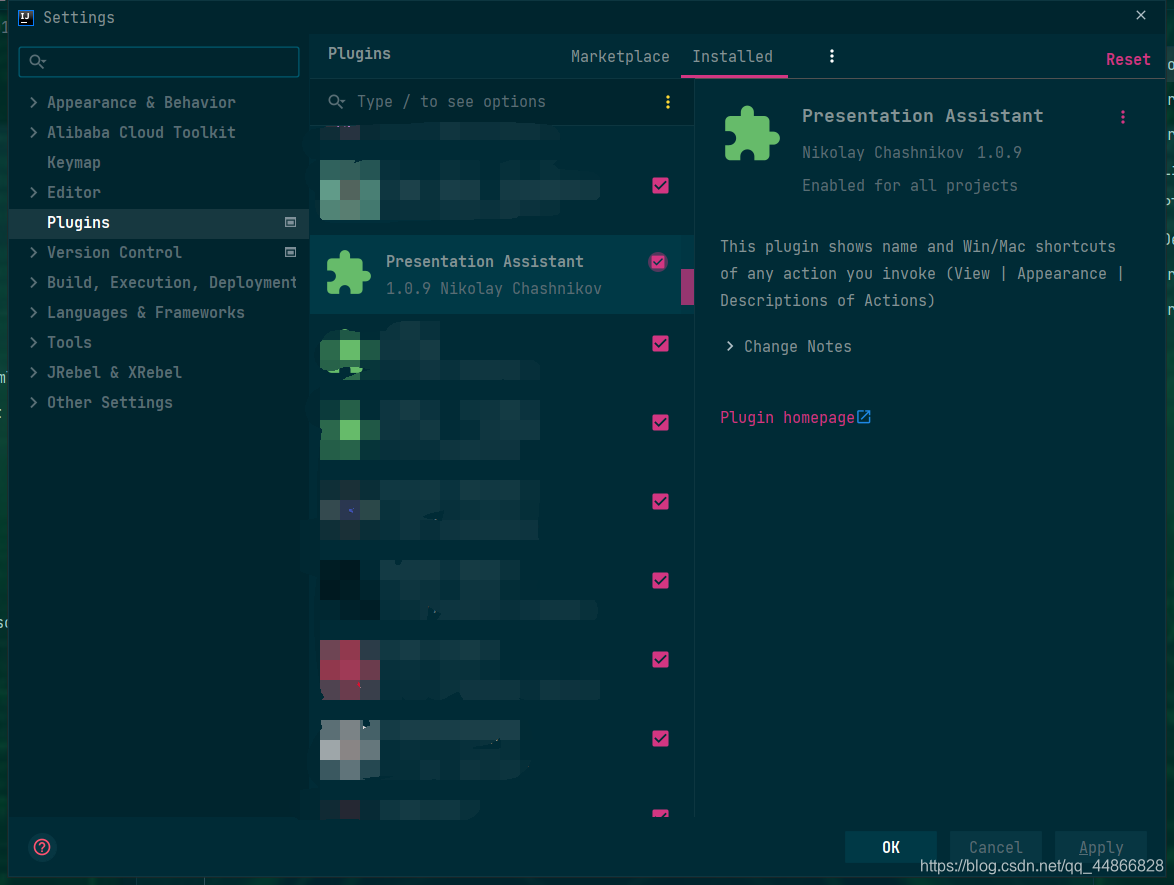Expand the Editor settings node

pyautogui.click(x=34, y=192)
